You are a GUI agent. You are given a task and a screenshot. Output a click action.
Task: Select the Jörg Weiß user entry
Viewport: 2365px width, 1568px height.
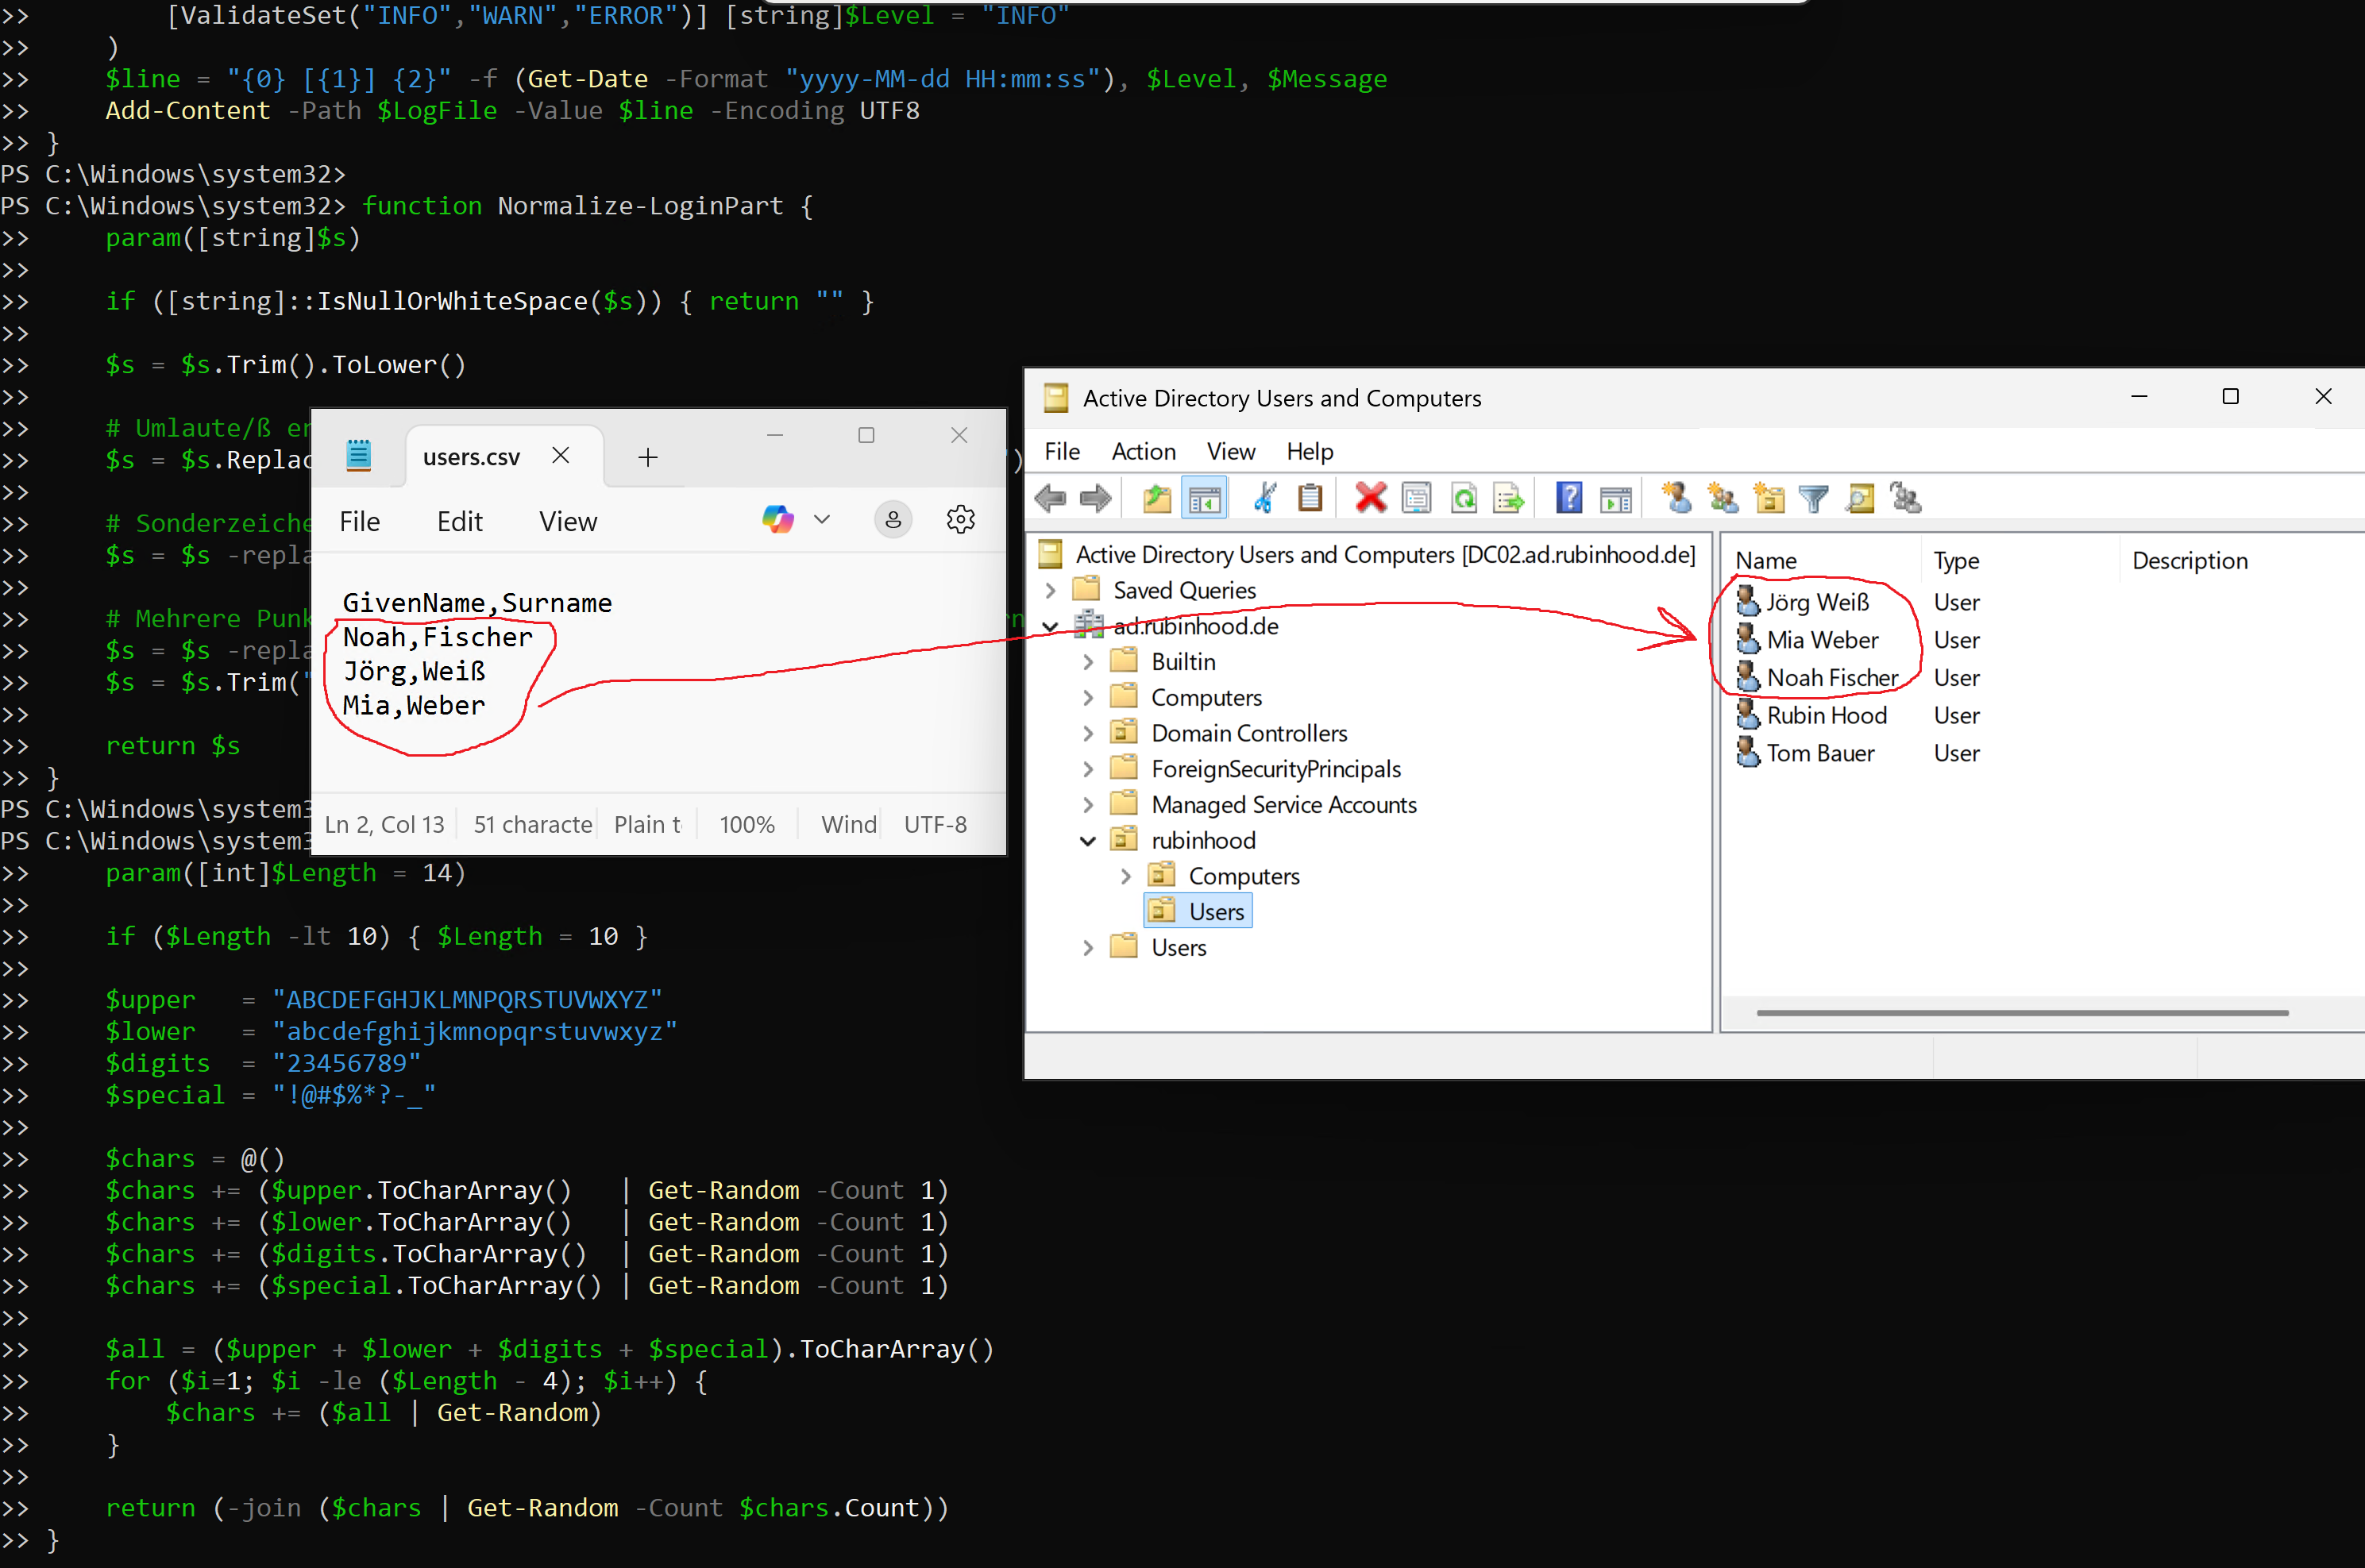pyautogui.click(x=1816, y=603)
